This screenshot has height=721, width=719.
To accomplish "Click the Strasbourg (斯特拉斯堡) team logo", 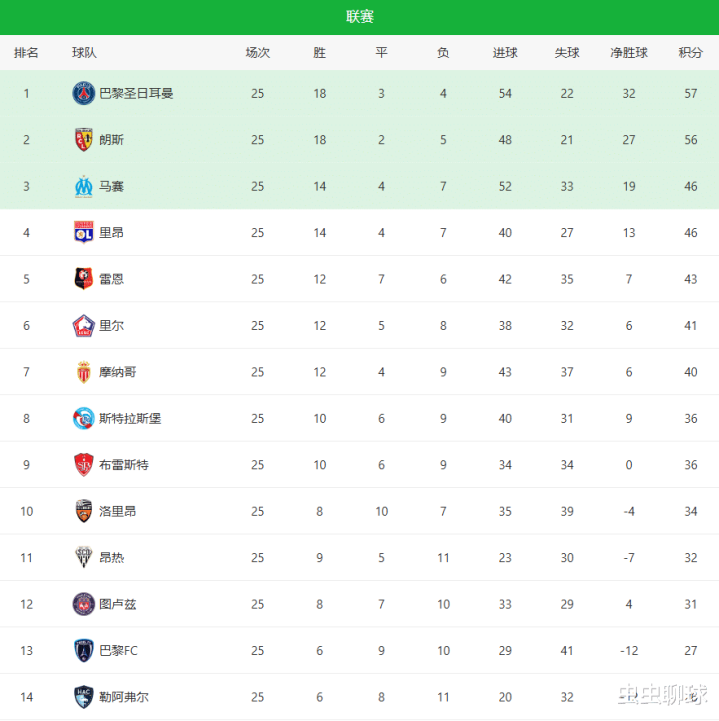I will tap(84, 418).
